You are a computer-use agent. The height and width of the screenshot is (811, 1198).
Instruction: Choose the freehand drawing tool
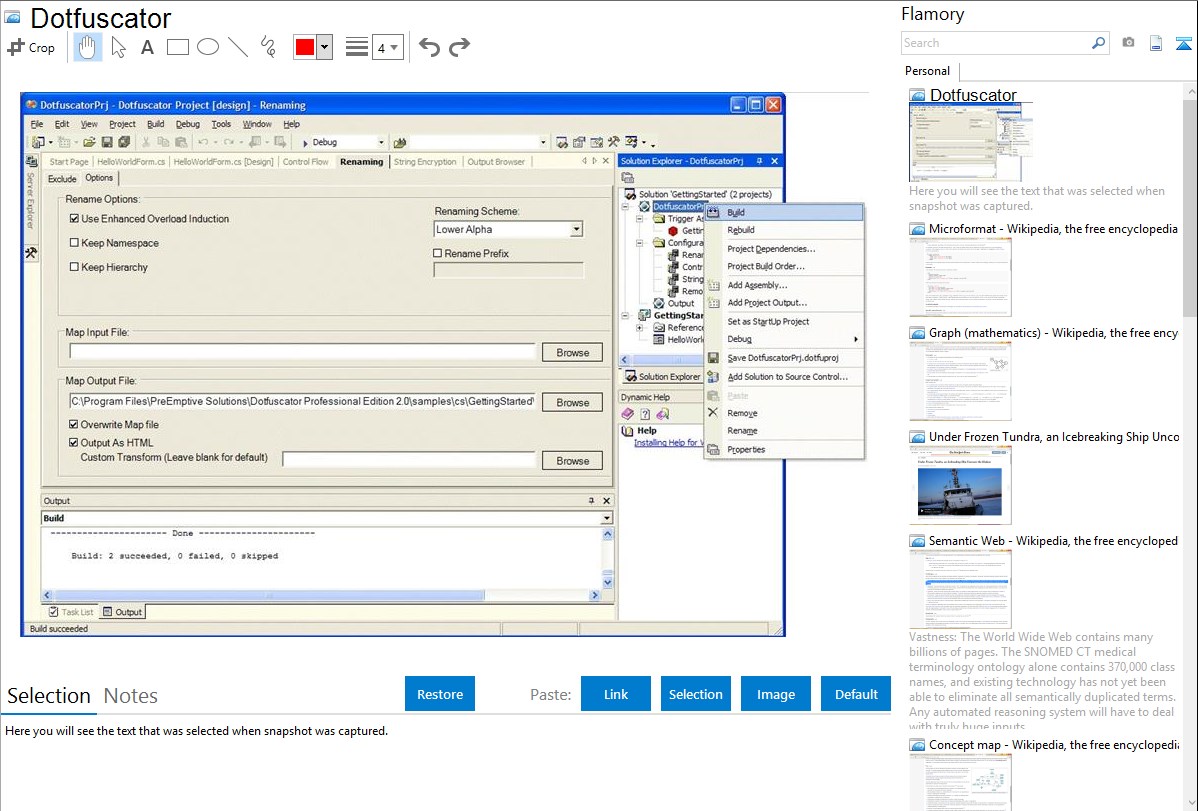[x=267, y=47]
